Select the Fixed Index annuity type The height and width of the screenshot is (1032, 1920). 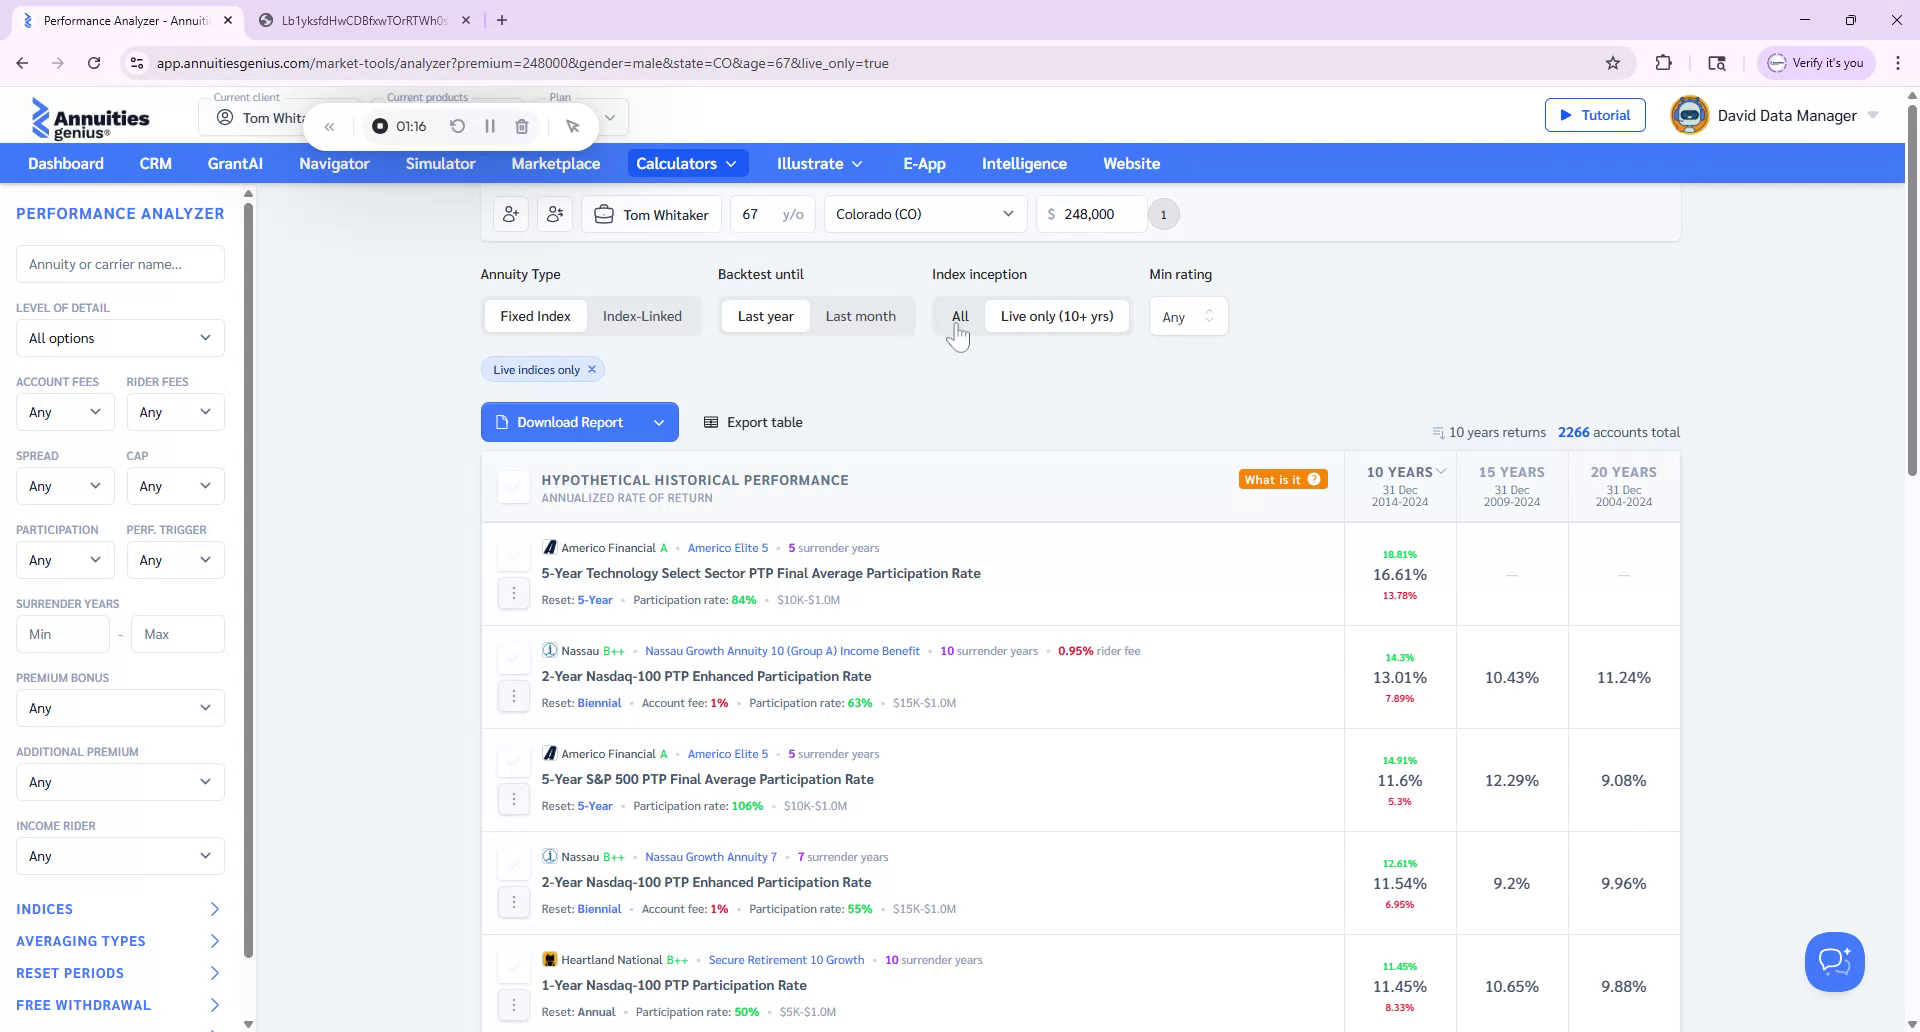[x=535, y=316]
